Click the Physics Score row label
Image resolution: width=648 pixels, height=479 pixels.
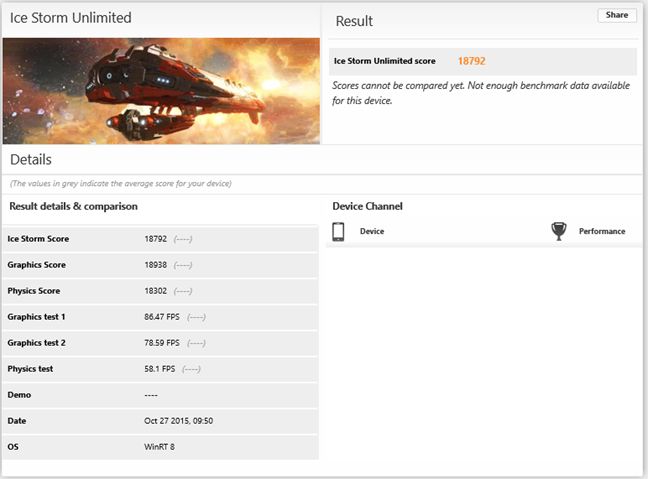point(33,291)
